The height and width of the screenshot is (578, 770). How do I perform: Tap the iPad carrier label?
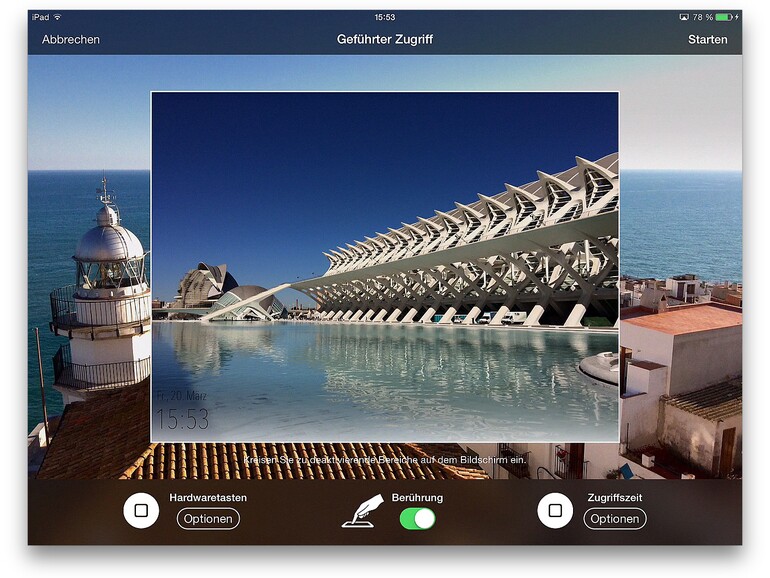(41, 17)
